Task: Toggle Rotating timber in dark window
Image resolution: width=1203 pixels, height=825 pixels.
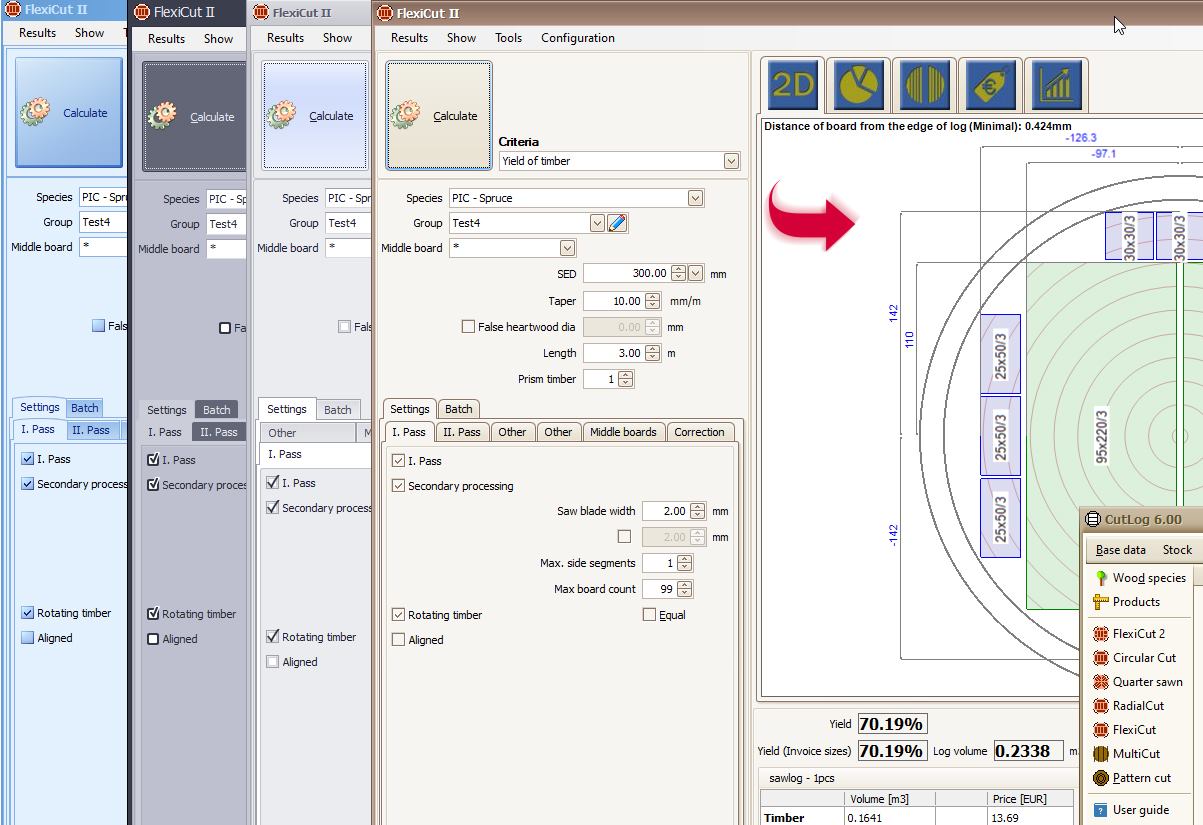Action: pos(153,614)
